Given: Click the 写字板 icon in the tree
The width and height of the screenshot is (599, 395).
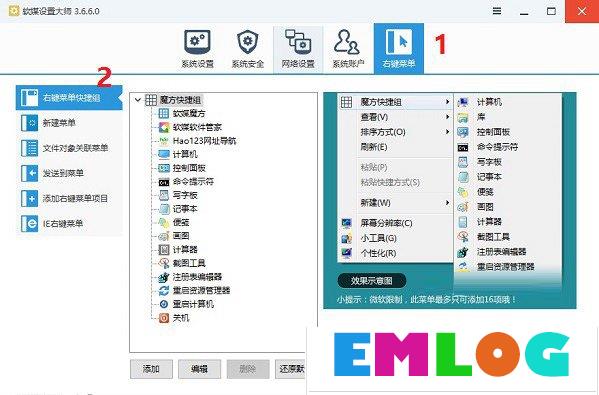Looking at the screenshot, I should (164, 195).
